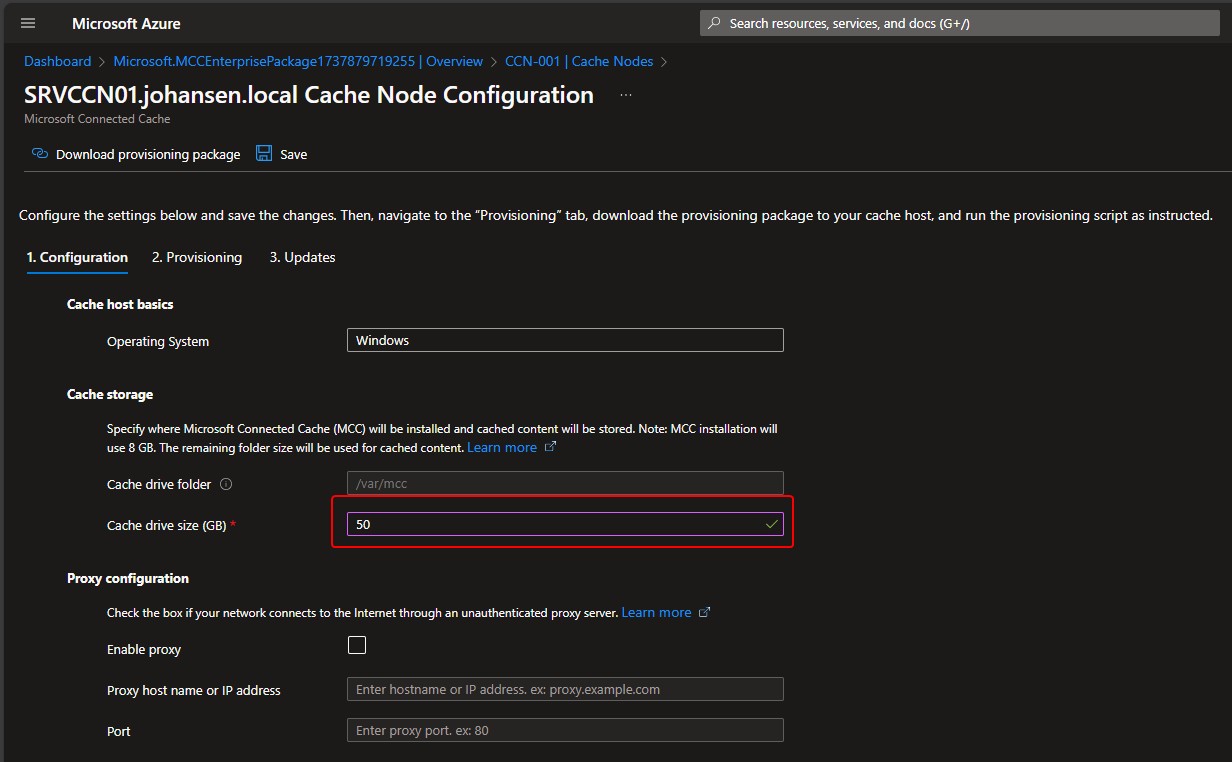Viewport: 1232px width, 762px height.
Task: Focus the Azure search resources box
Action: [x=960, y=23]
